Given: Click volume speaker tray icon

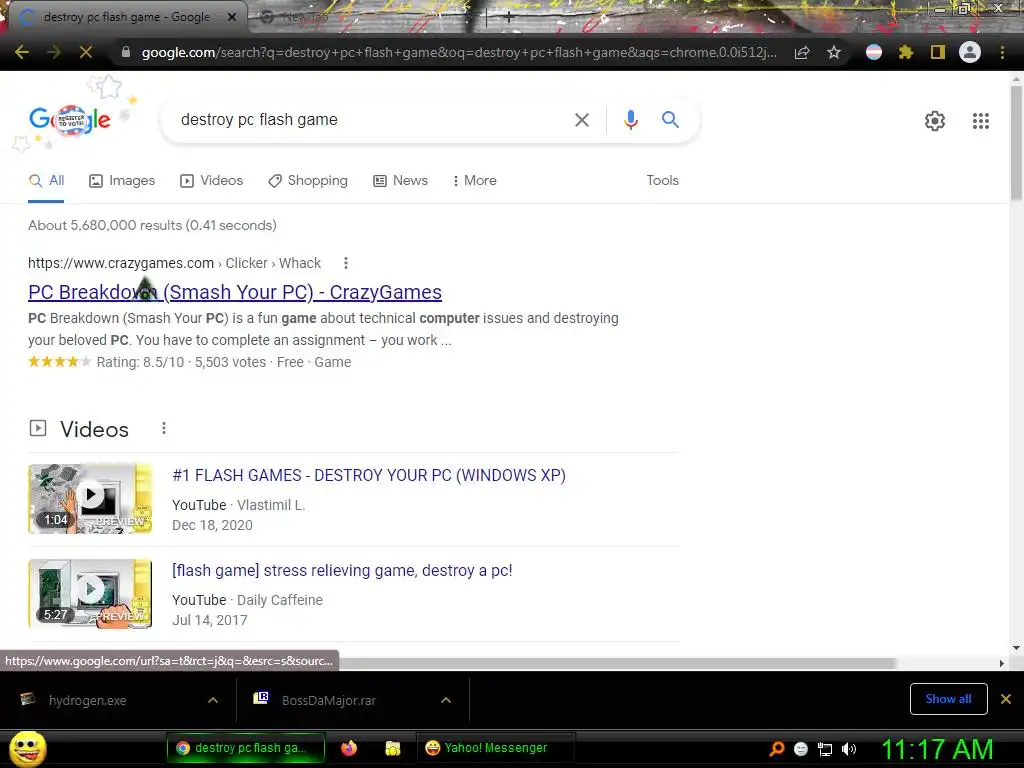Looking at the screenshot, I should tap(849, 749).
